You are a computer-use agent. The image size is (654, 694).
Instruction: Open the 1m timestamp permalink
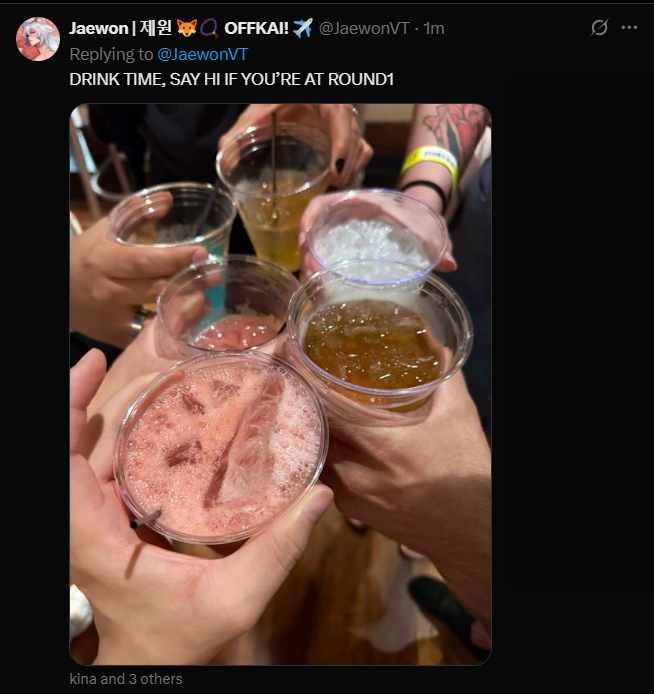click(x=434, y=28)
